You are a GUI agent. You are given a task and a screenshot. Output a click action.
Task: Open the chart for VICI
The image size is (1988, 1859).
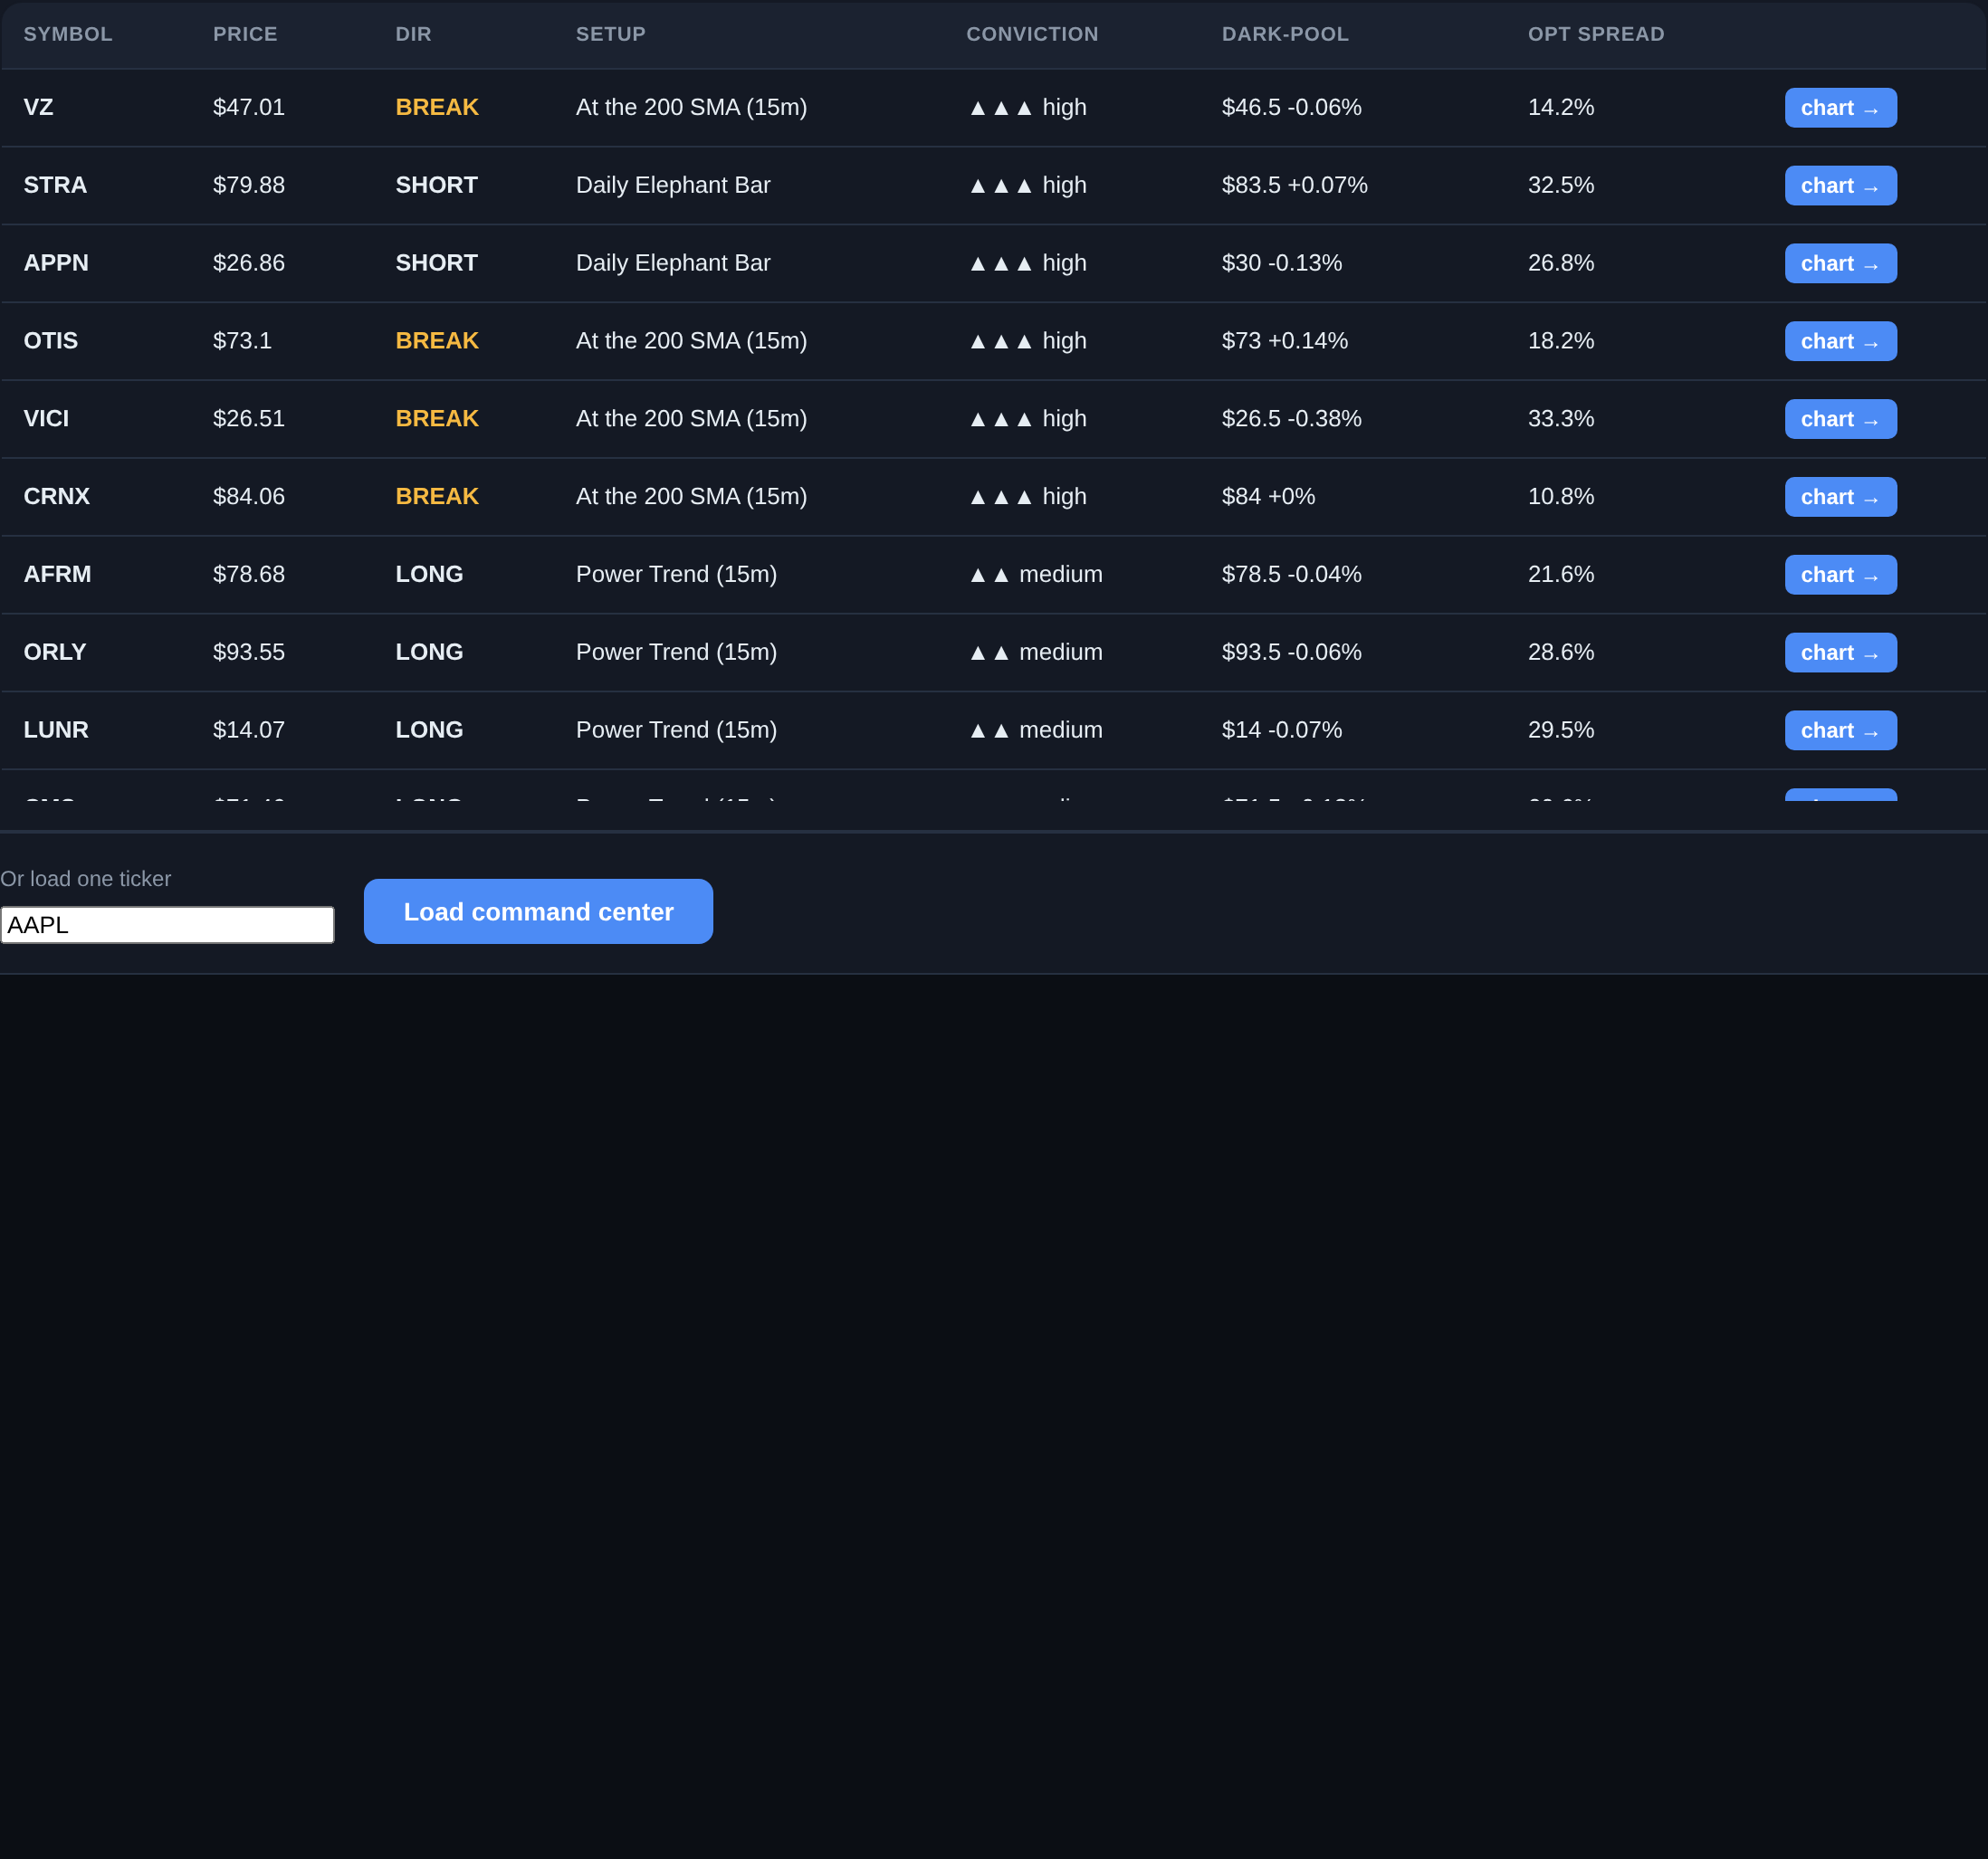(x=1840, y=420)
